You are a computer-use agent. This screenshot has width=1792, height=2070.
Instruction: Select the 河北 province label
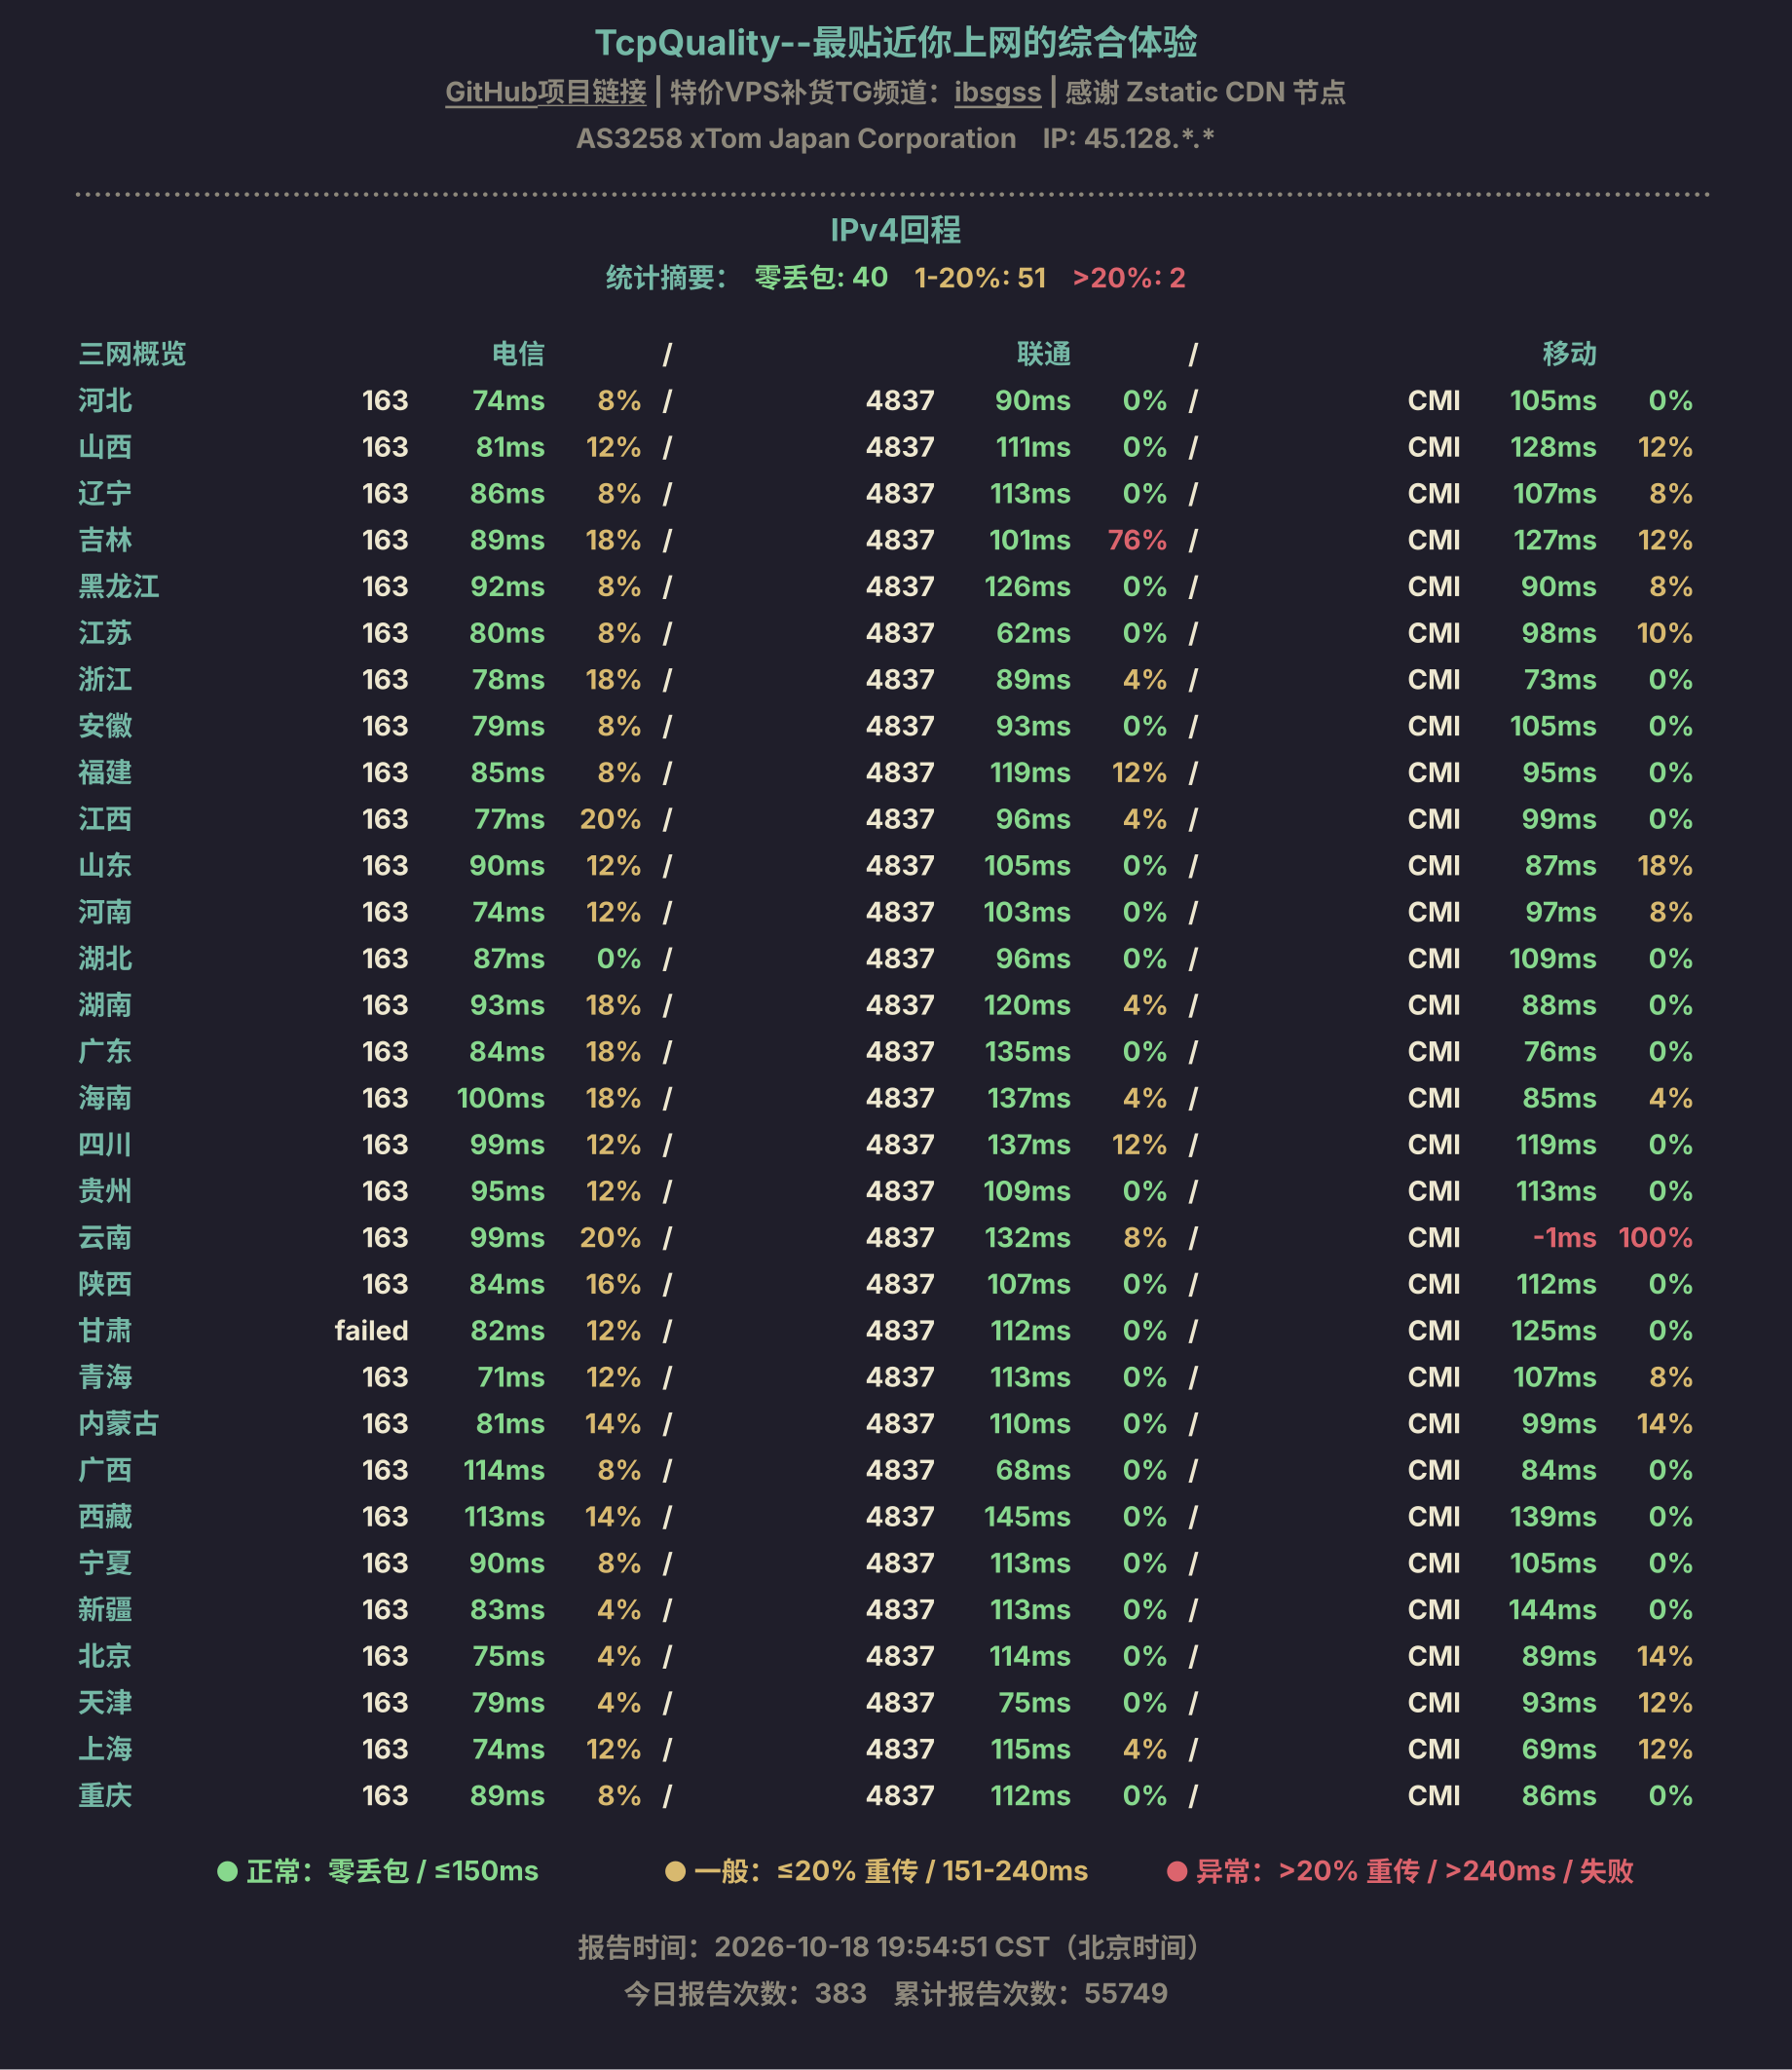pos(105,400)
